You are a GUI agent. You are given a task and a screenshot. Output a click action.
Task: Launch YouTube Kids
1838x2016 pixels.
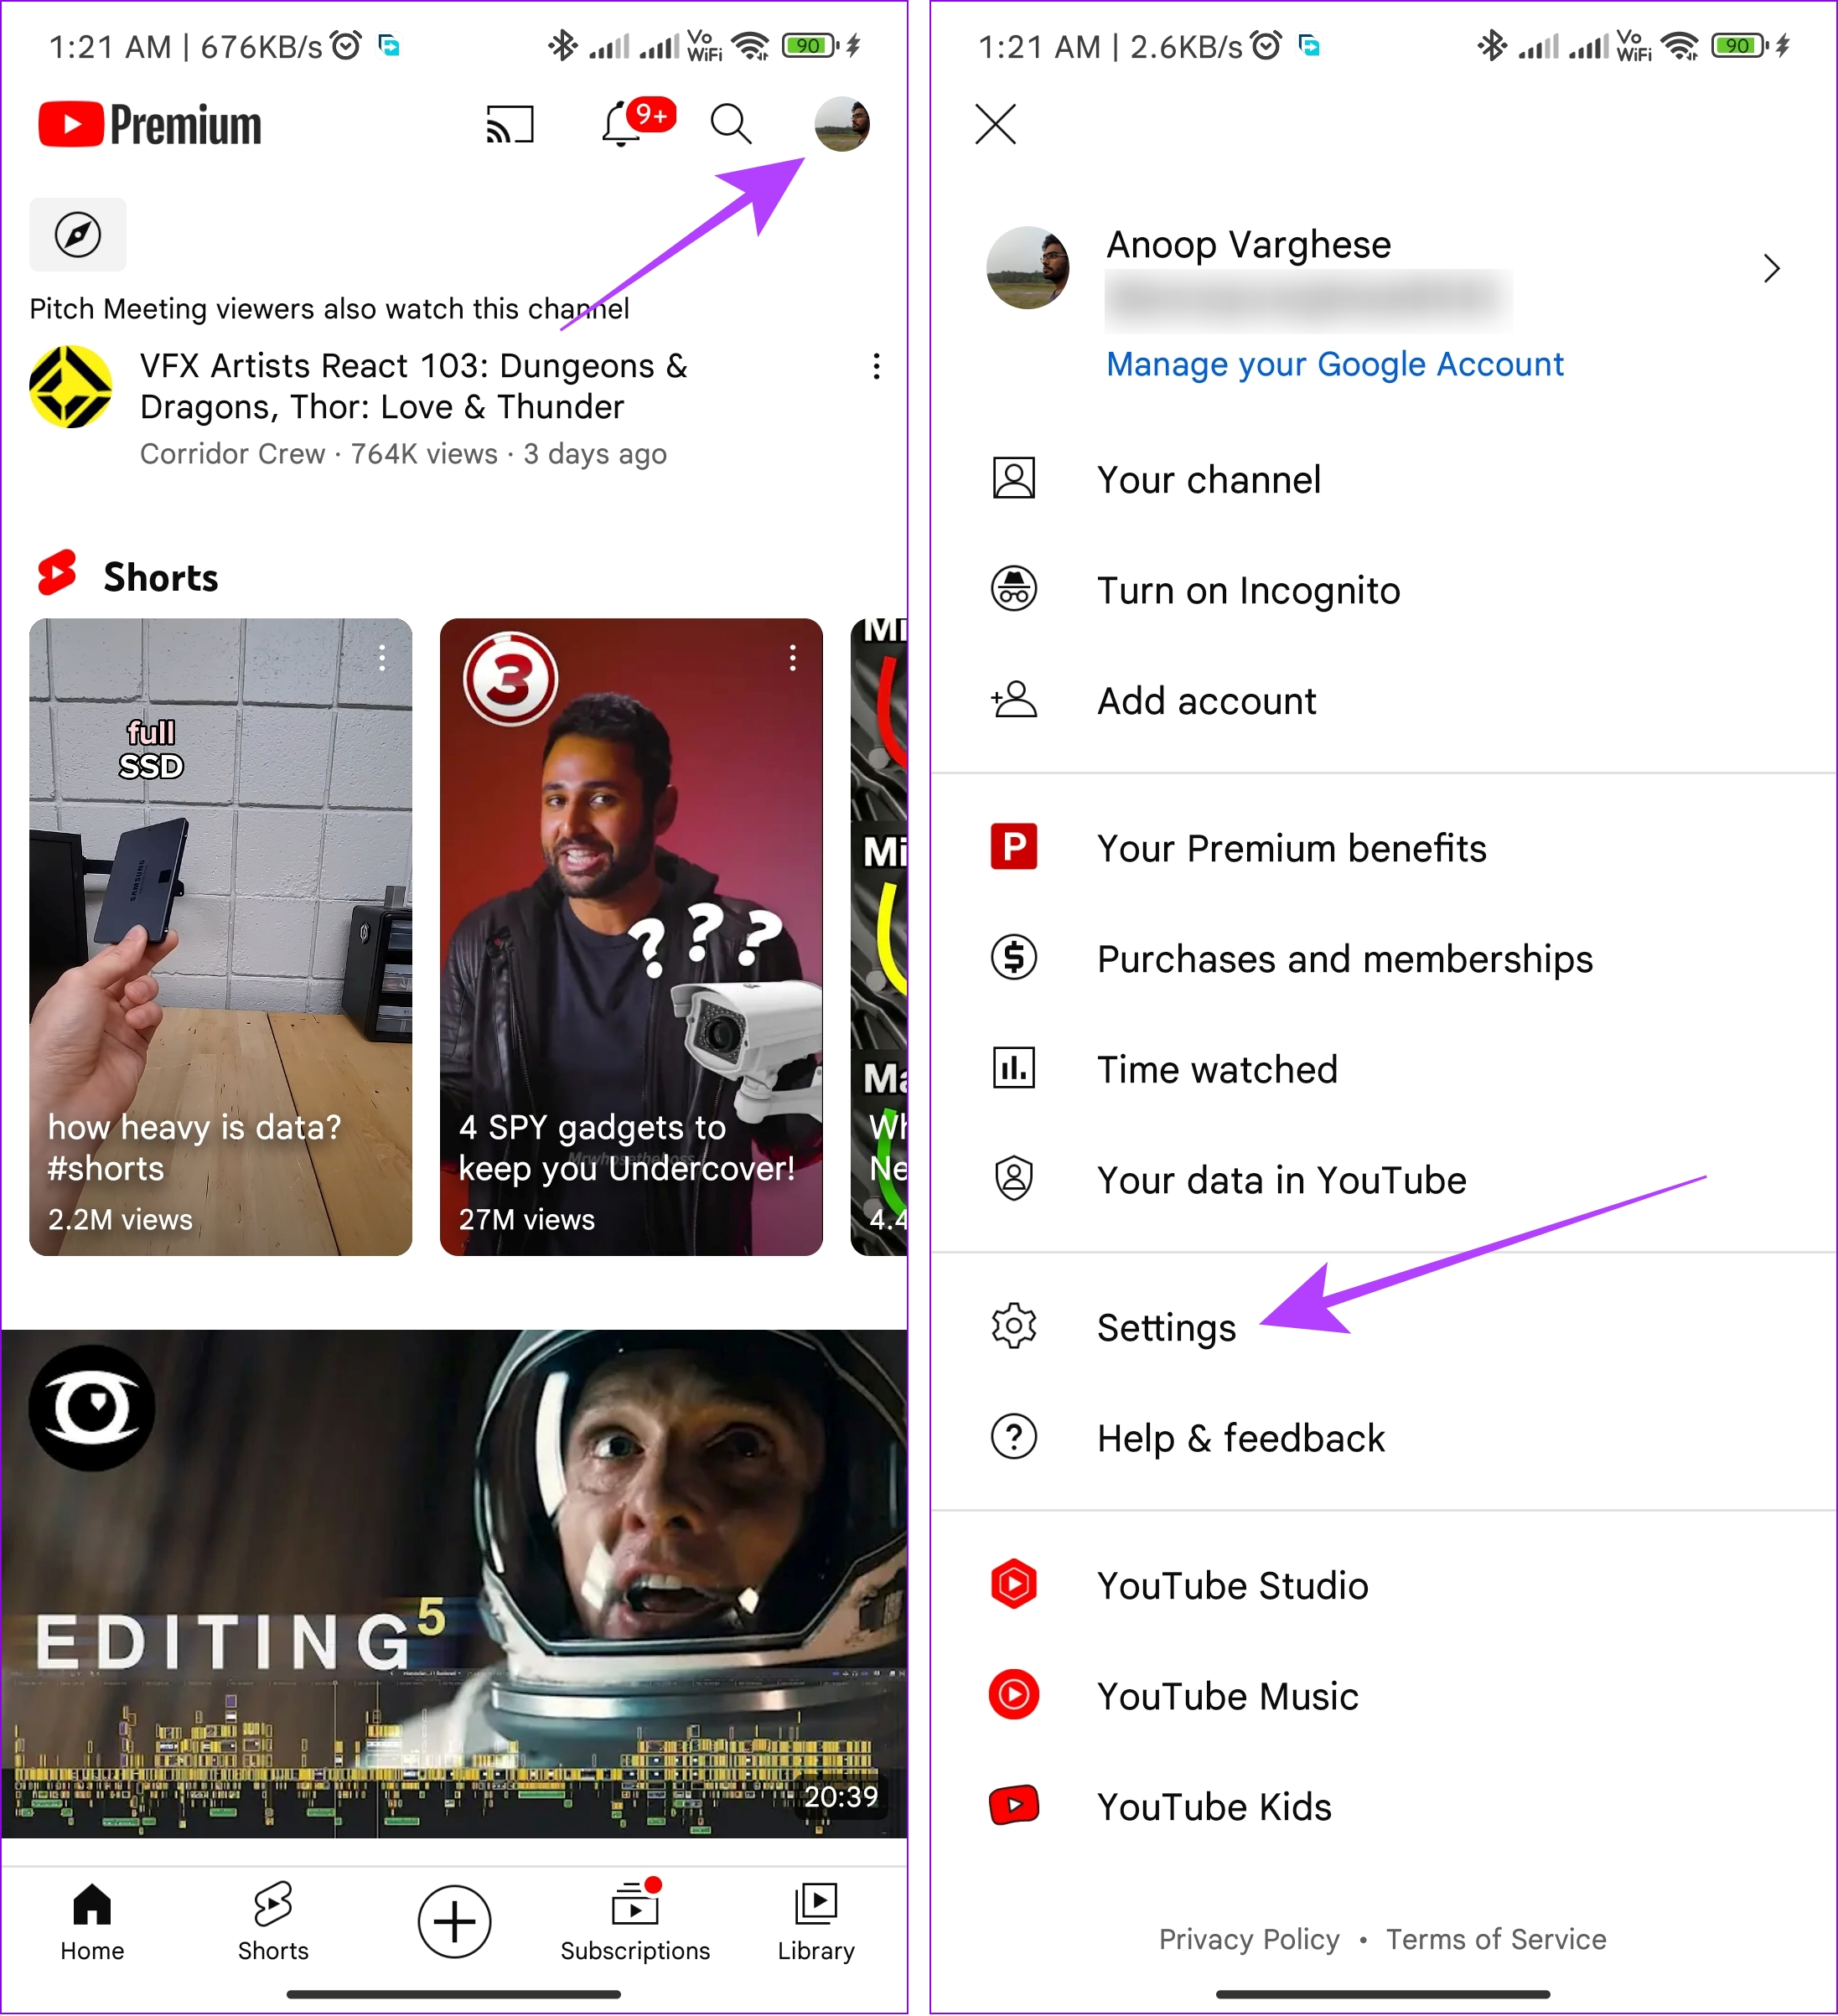tap(1383, 1806)
